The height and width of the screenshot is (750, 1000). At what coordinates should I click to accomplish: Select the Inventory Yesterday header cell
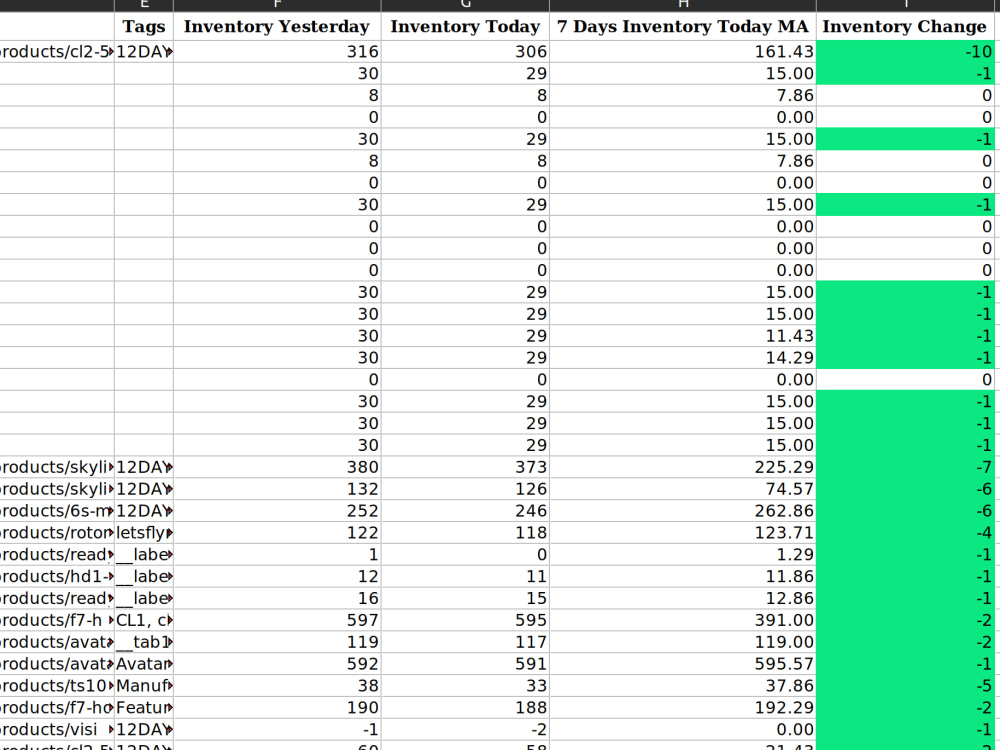click(x=277, y=26)
